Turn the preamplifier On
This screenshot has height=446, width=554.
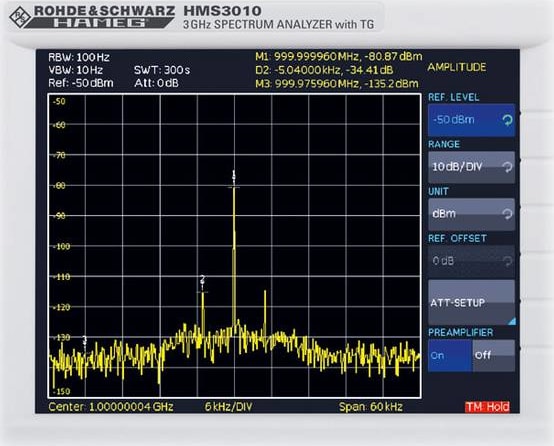click(x=450, y=356)
